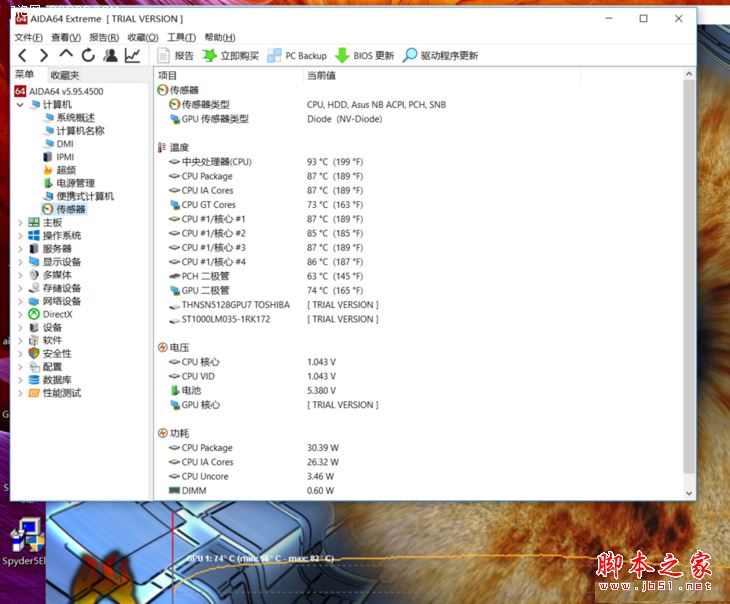Expand the 显示设备 tree node
730x604 pixels.
tap(20, 262)
